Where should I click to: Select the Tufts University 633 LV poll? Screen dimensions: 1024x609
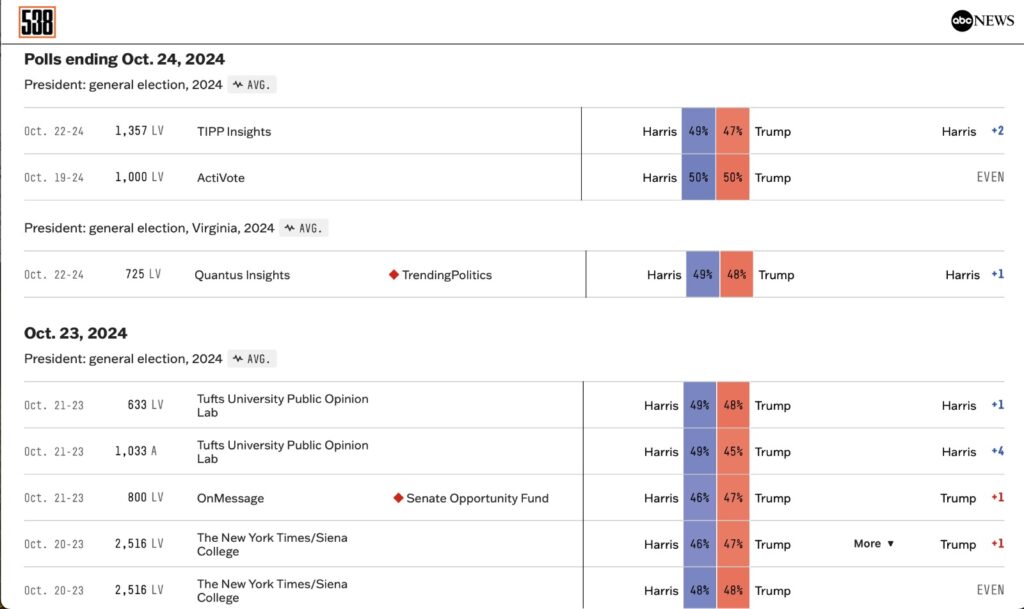point(282,405)
